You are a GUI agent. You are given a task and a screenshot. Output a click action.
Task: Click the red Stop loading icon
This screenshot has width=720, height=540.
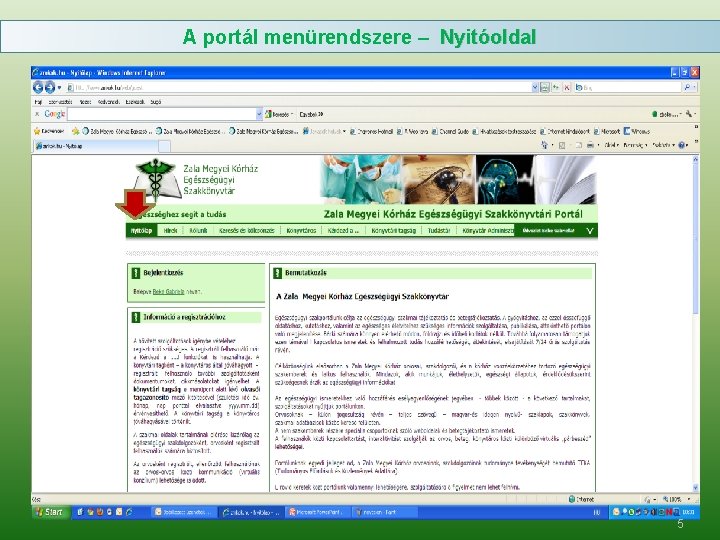[567, 87]
